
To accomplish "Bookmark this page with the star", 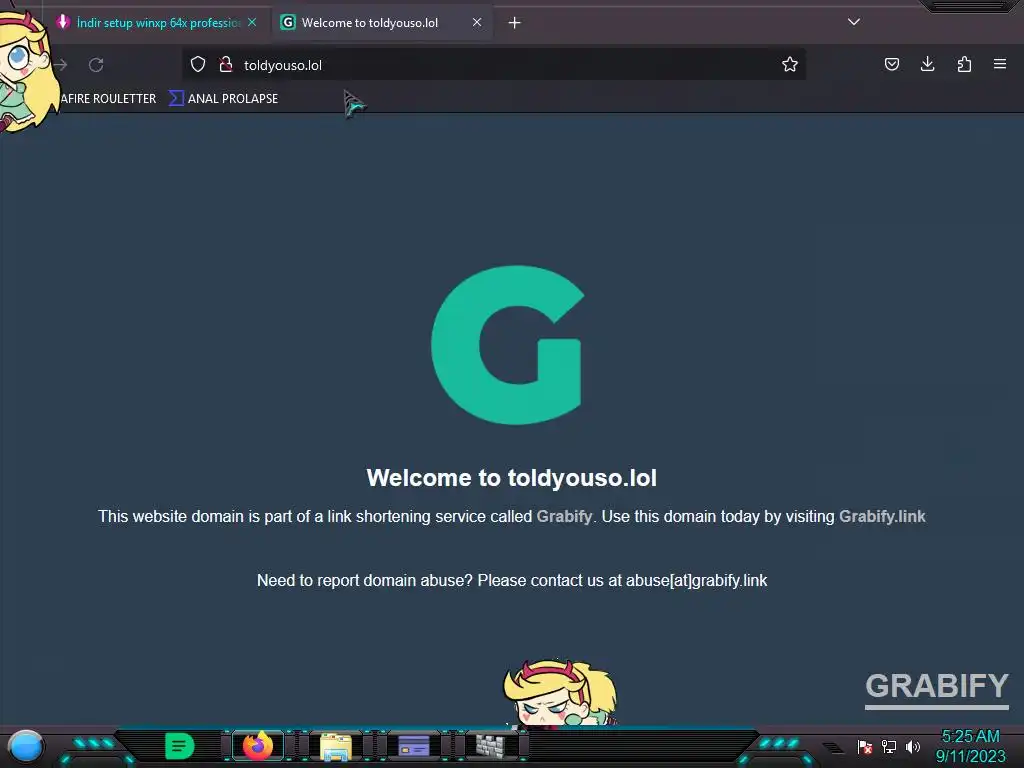I will [790, 65].
